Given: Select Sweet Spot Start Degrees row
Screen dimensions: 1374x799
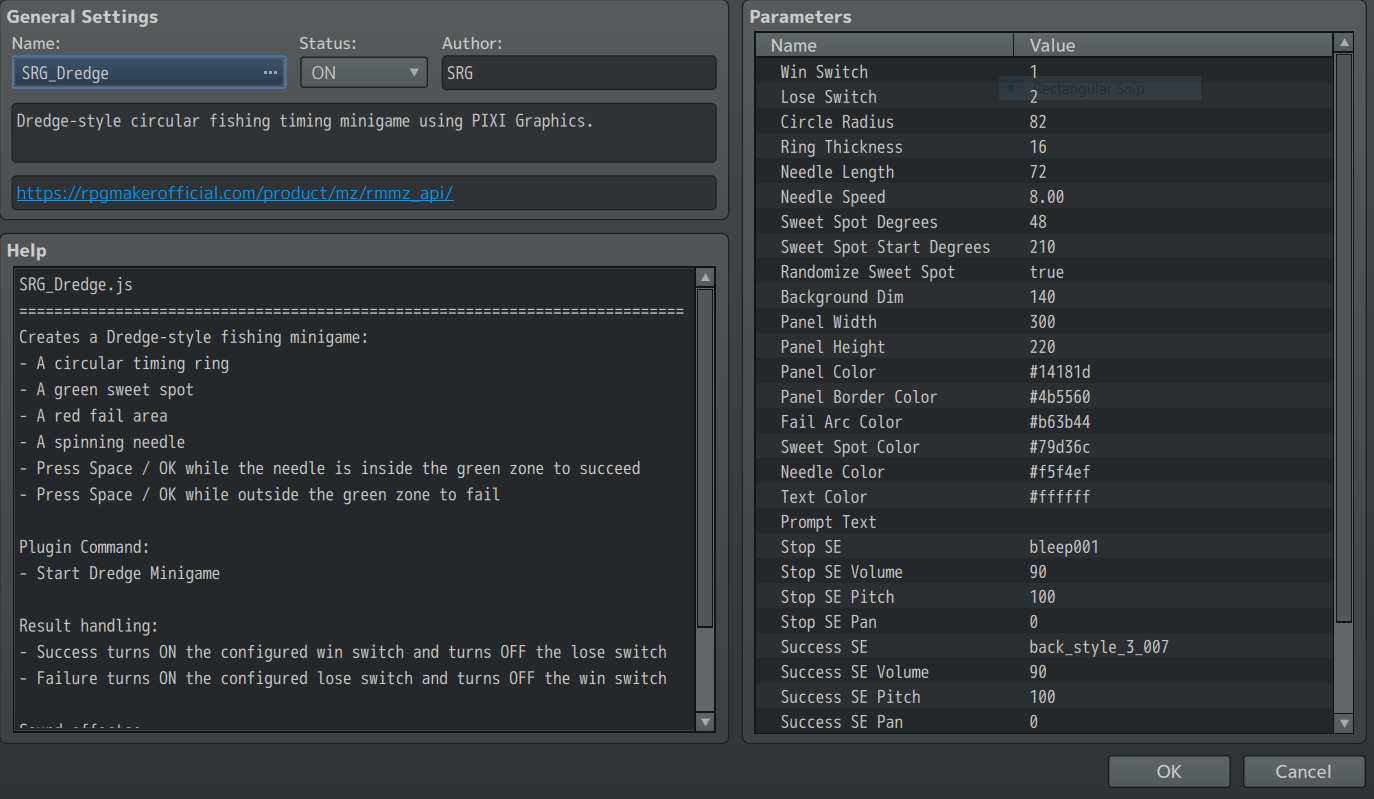Looking at the screenshot, I should click(x=1045, y=247).
